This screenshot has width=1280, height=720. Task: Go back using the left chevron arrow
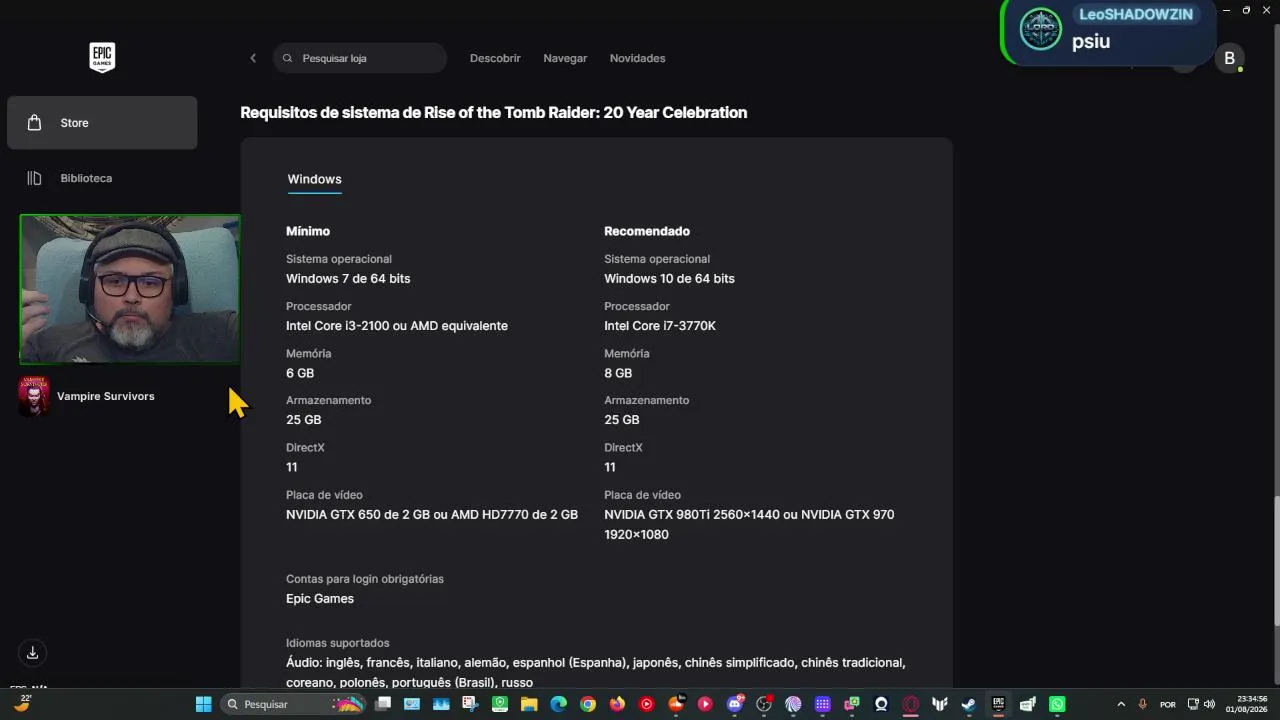click(x=253, y=58)
